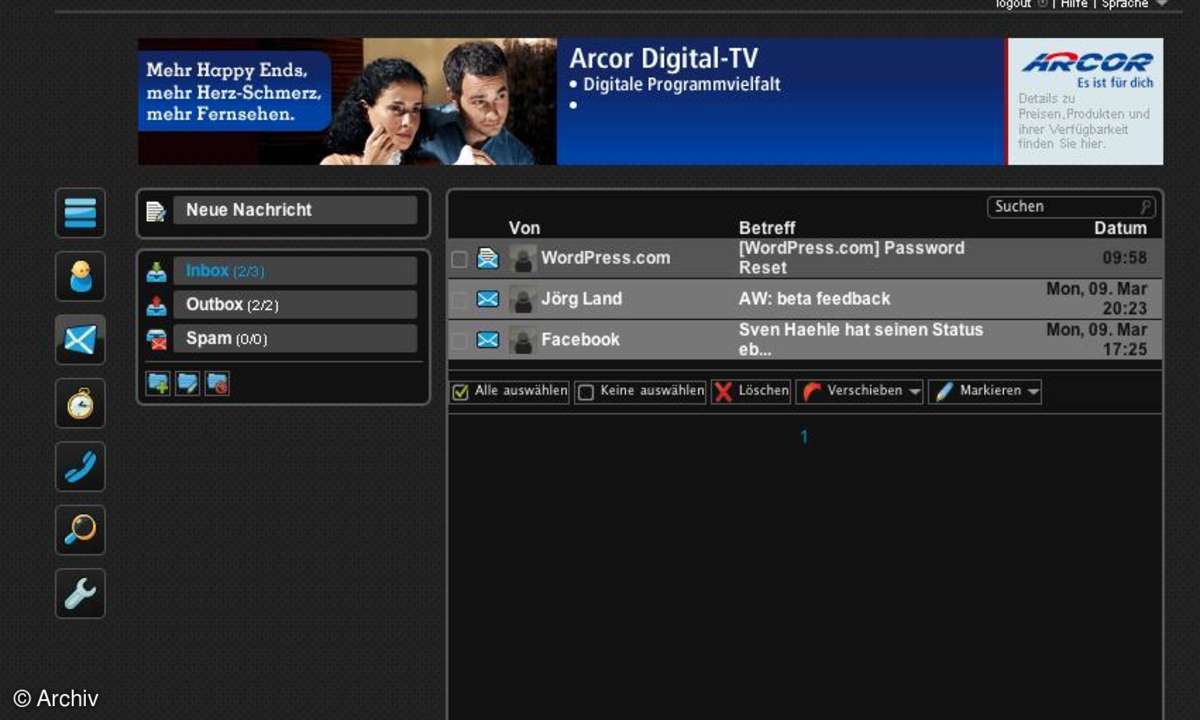This screenshot has width=1200, height=720.
Task: Tick the checkbox for the WordPress.com email
Action: (459, 260)
